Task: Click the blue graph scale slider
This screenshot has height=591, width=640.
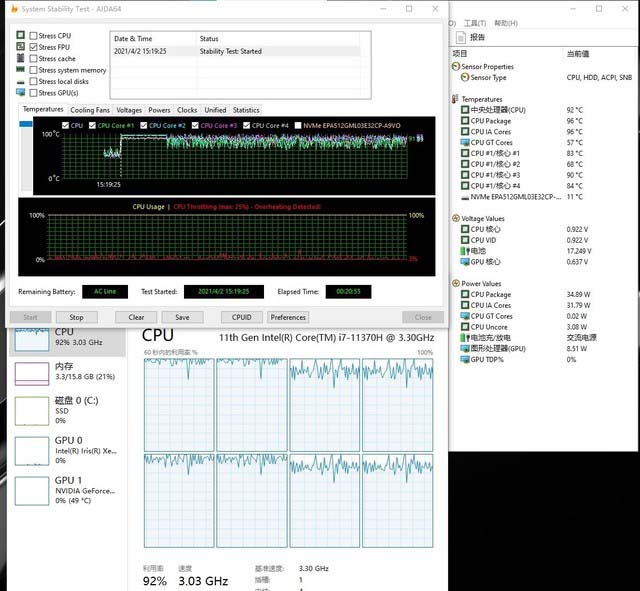Action: point(26,124)
